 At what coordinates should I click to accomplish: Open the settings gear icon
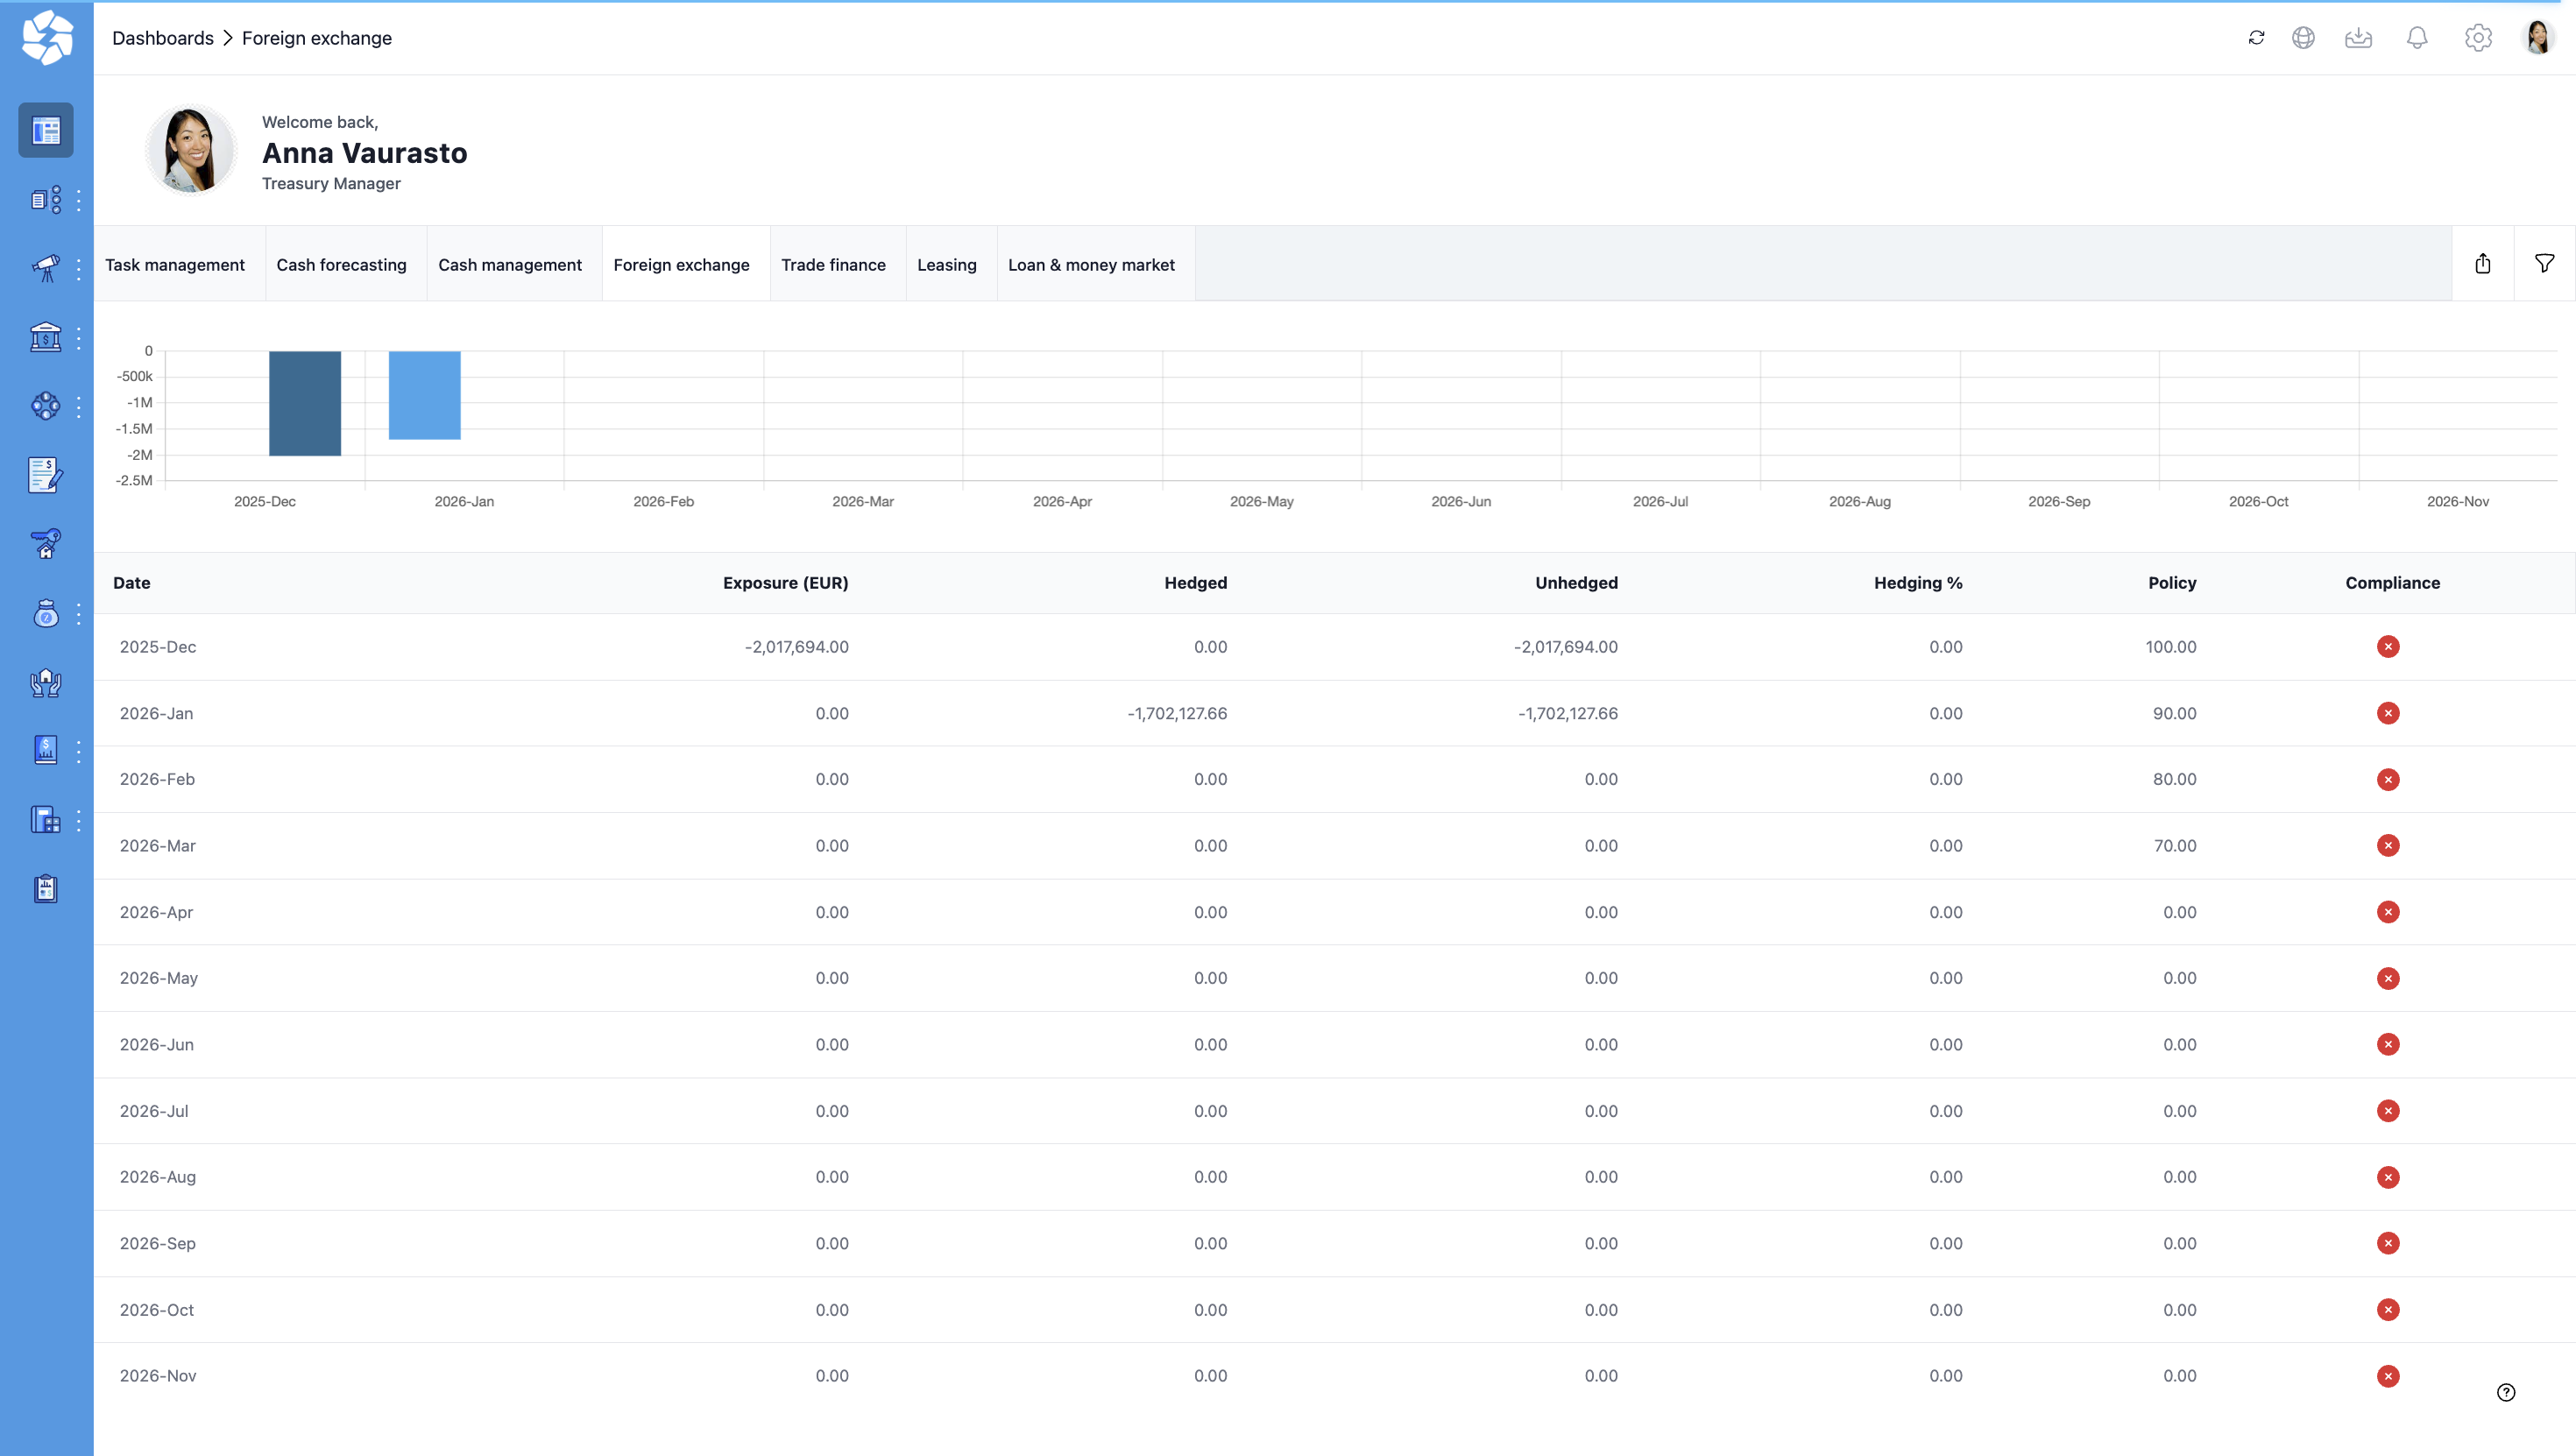2478,38
